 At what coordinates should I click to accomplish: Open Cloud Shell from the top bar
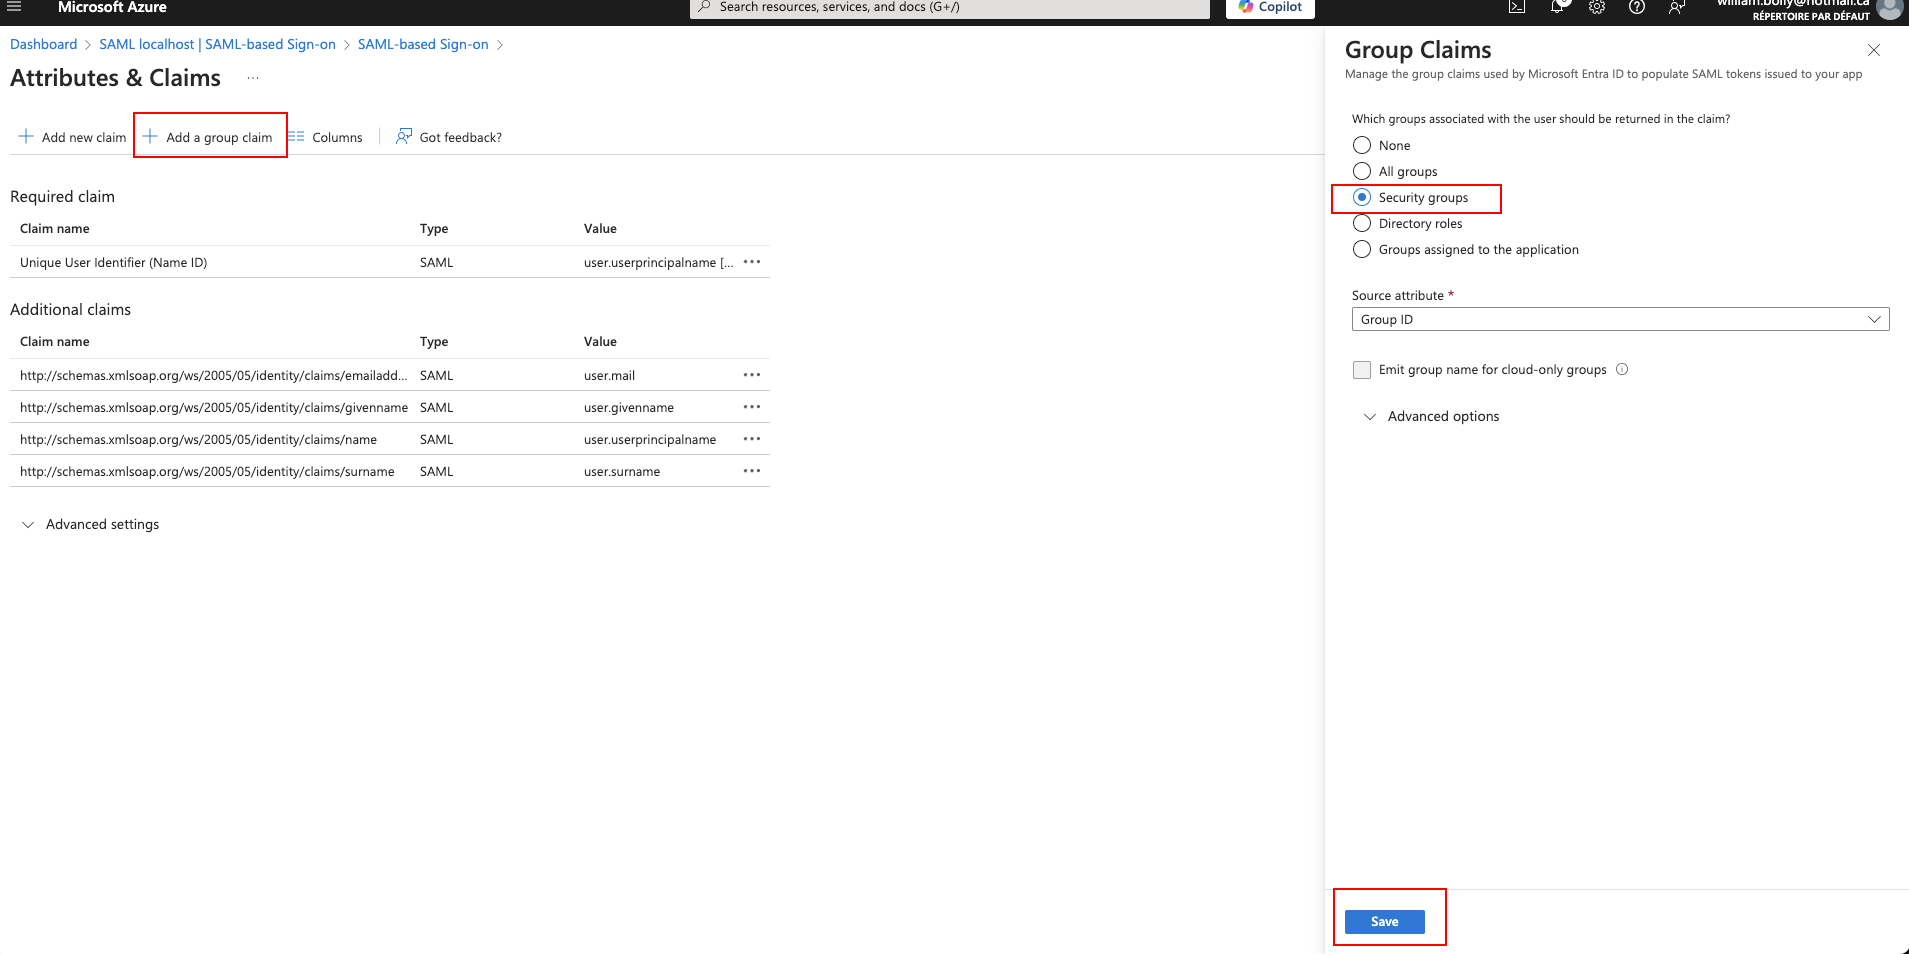coord(1517,7)
